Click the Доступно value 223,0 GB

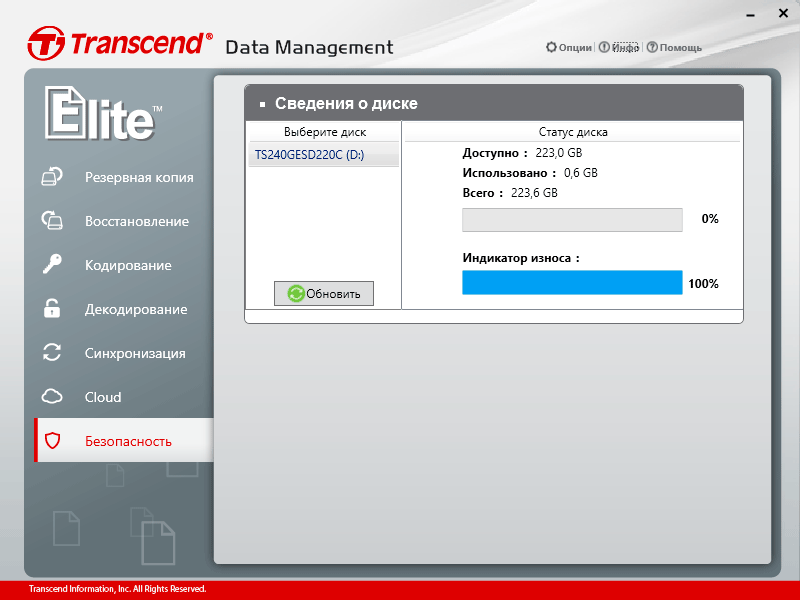[559, 153]
